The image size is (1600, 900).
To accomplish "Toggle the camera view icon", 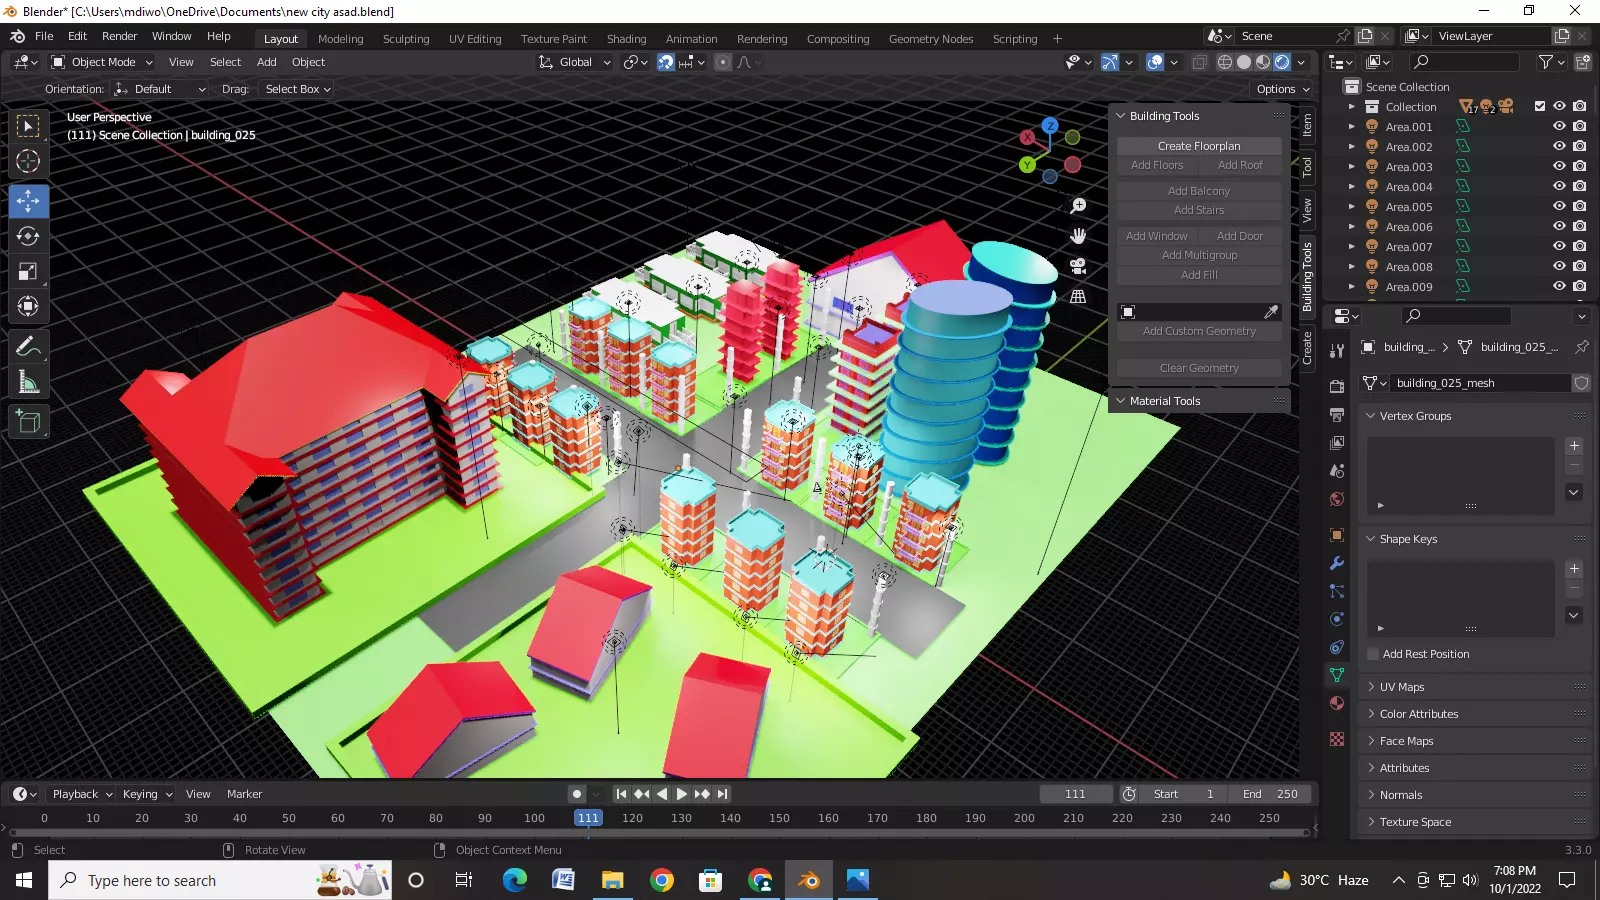I will [x=1078, y=266].
